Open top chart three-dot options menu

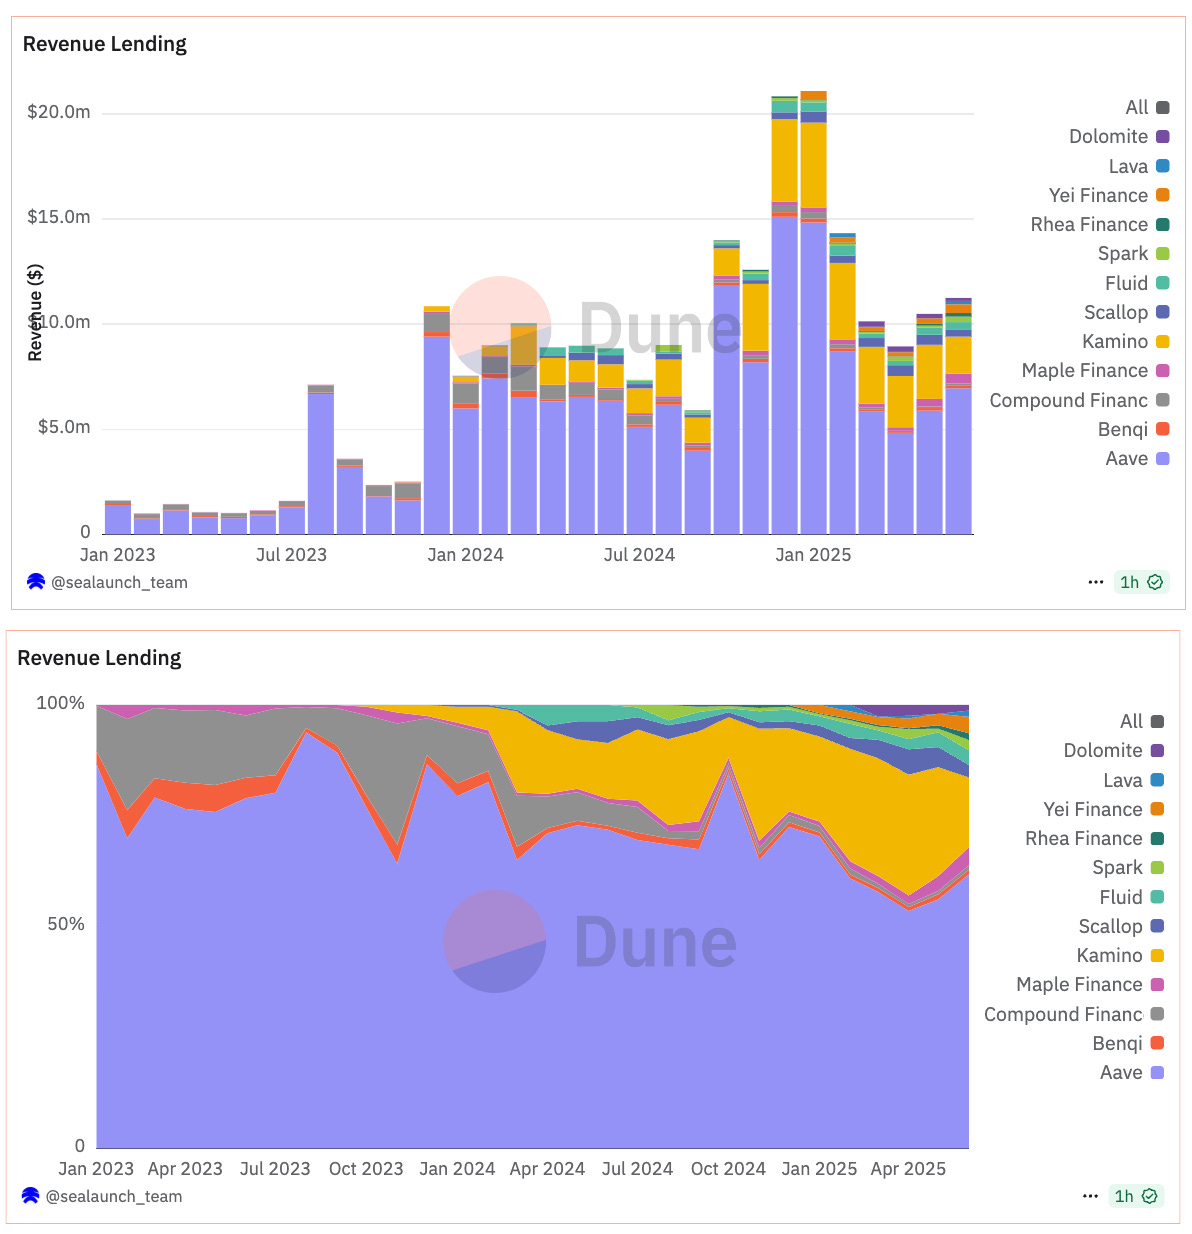1096,582
